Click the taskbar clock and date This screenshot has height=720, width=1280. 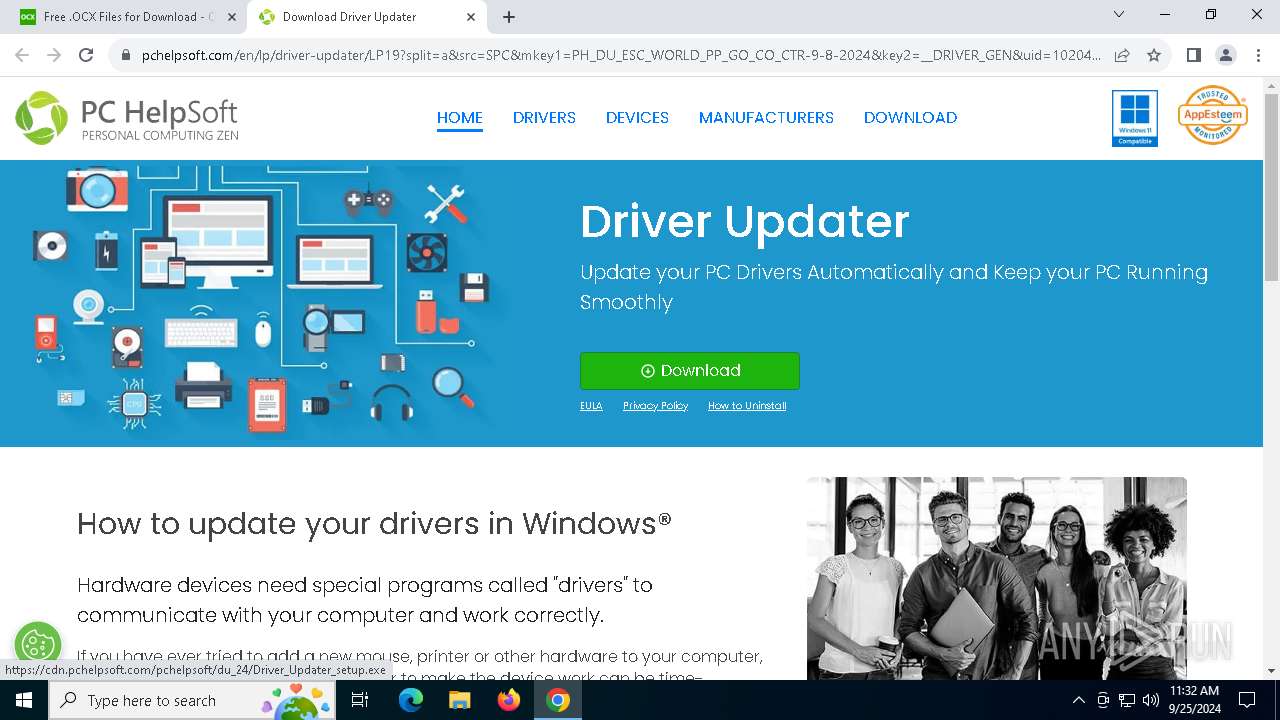point(1194,700)
